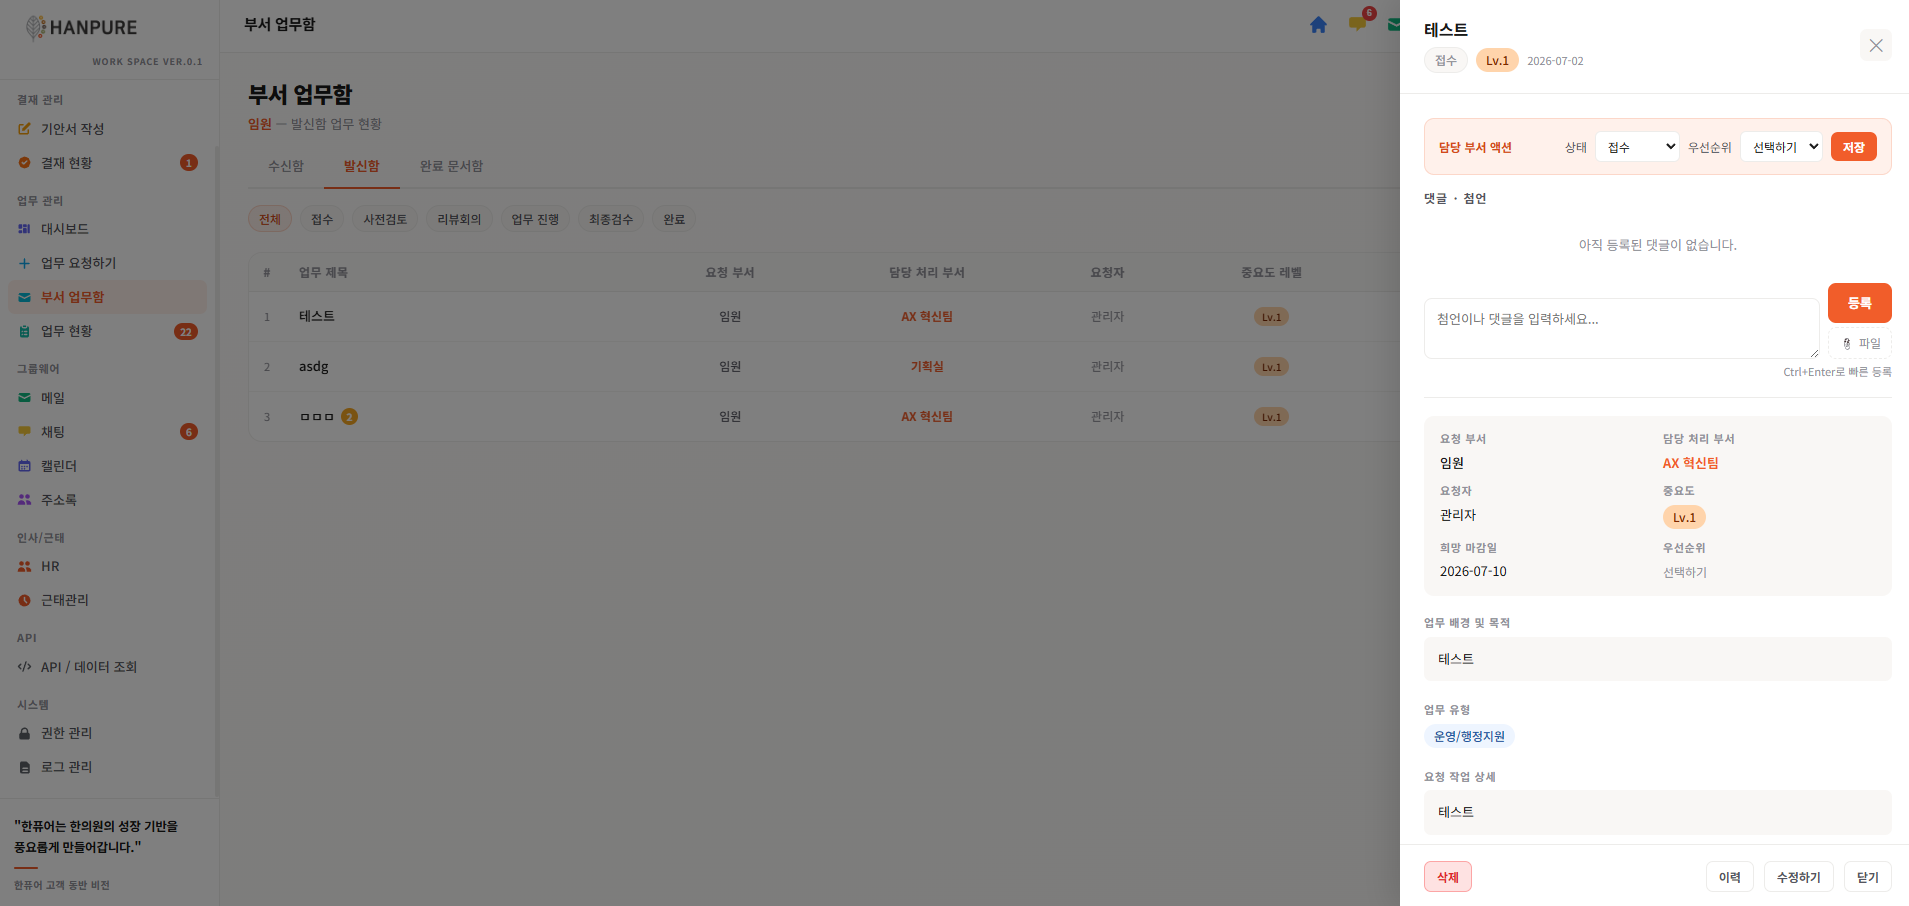The height and width of the screenshot is (906, 1909).
Task: Click the orange comment count badge on row 3
Action: click(x=349, y=417)
